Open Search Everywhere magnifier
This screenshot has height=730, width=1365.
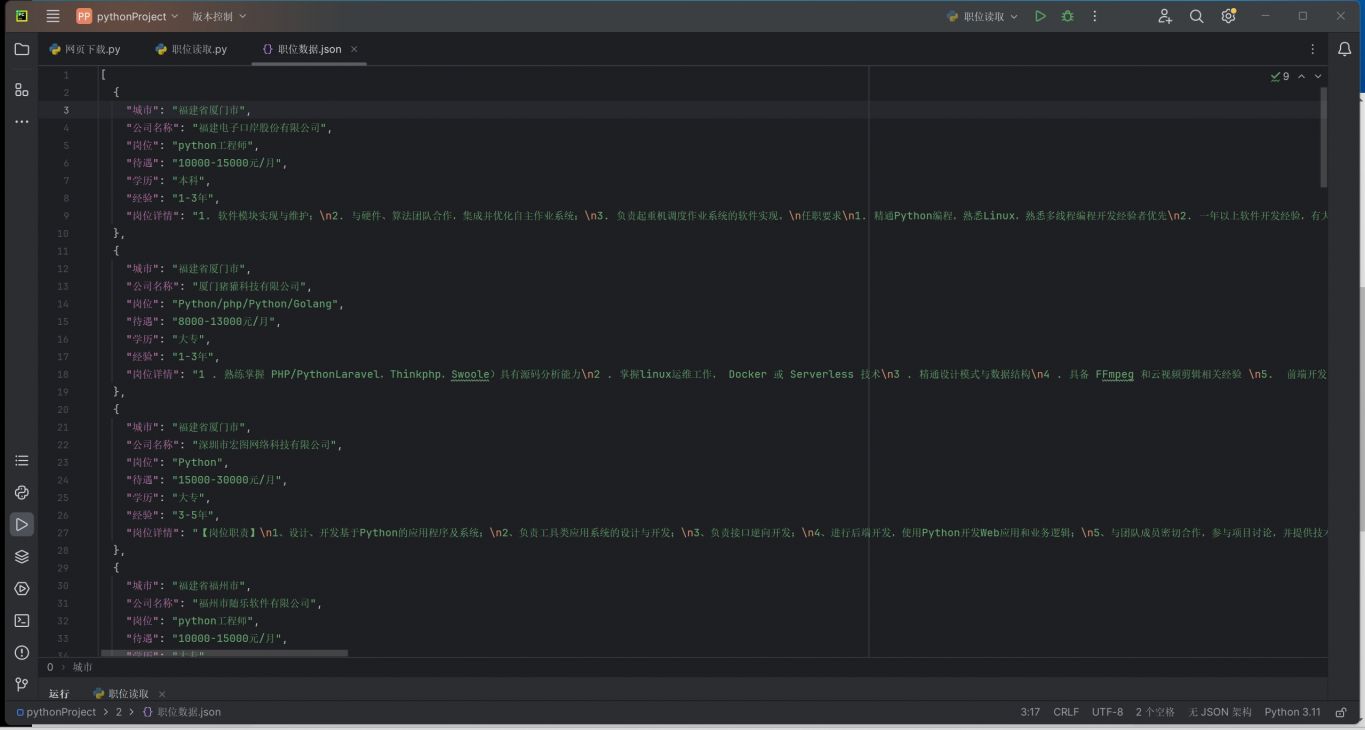tap(1196, 16)
